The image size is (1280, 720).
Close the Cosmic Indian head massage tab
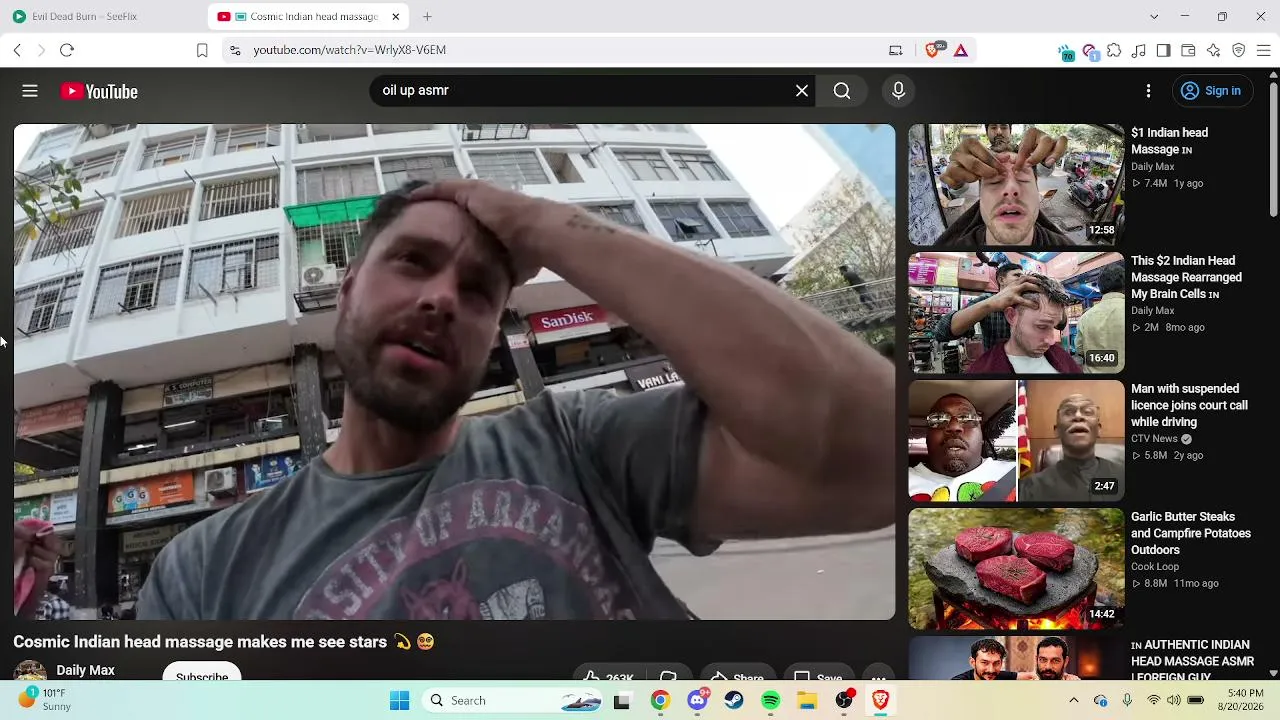coord(396,17)
